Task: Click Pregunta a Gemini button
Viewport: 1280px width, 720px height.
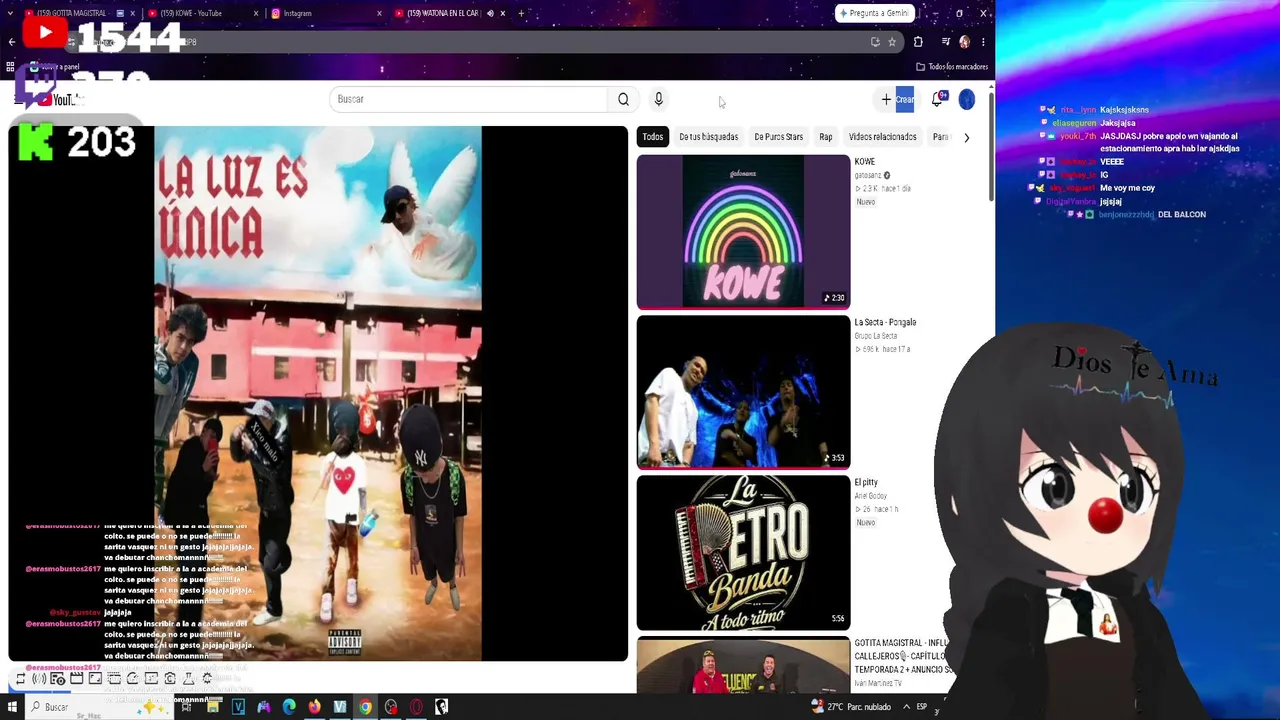Action: click(x=875, y=13)
